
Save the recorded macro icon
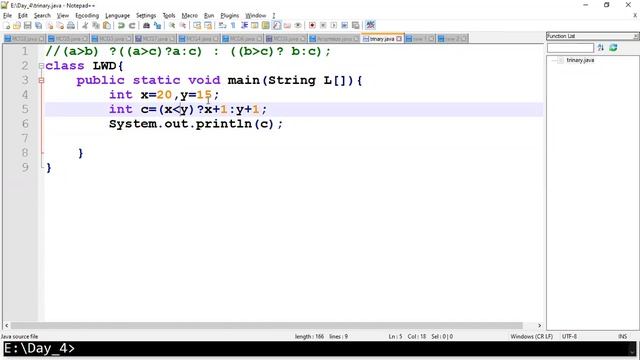pos(356,25)
